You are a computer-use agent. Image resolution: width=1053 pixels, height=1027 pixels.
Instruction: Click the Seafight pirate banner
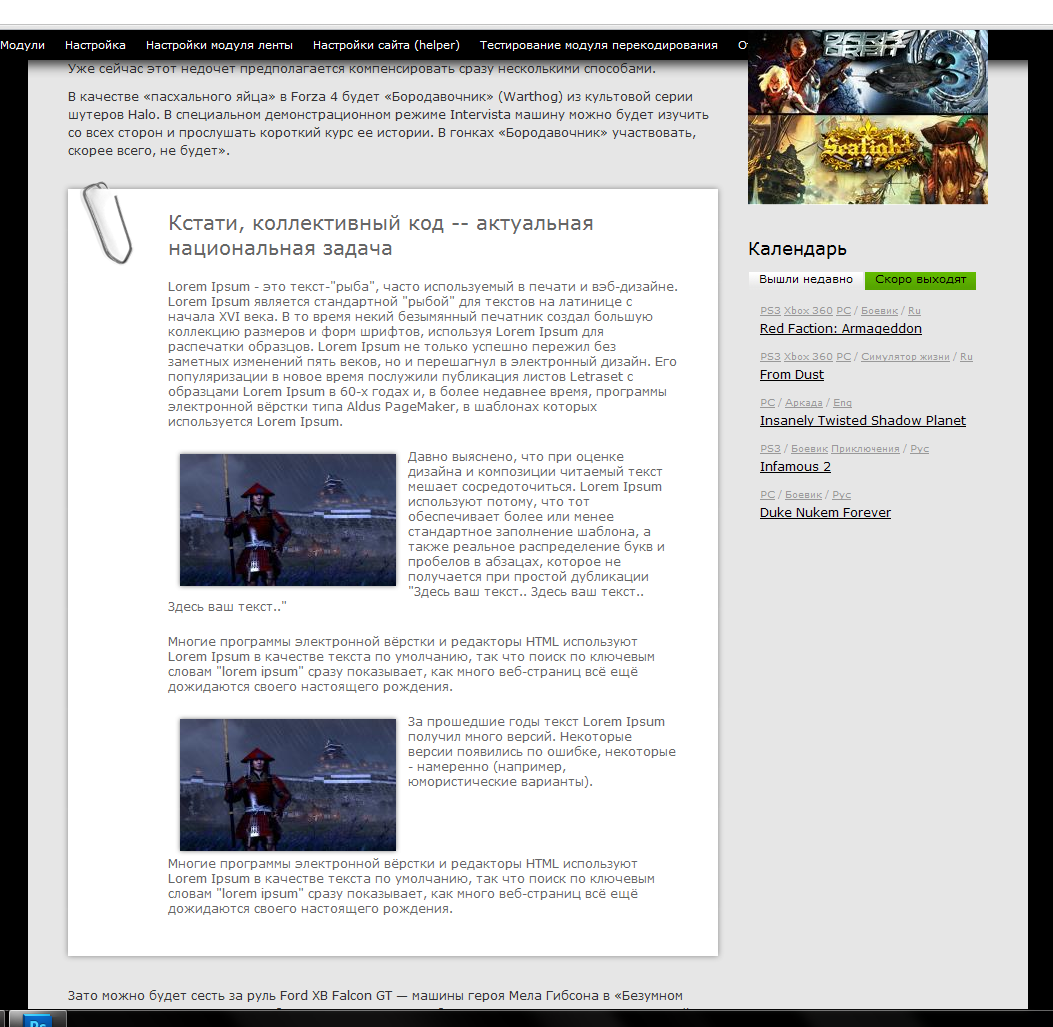868,159
